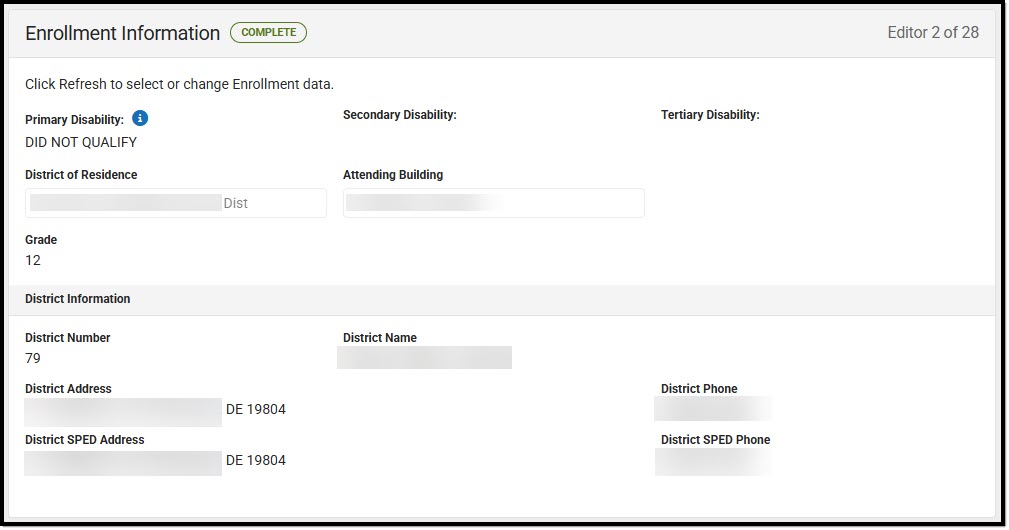This screenshot has height=530, width=1009.
Task: Click the 'District SPED Phone' label
Action: pyautogui.click(x=716, y=439)
